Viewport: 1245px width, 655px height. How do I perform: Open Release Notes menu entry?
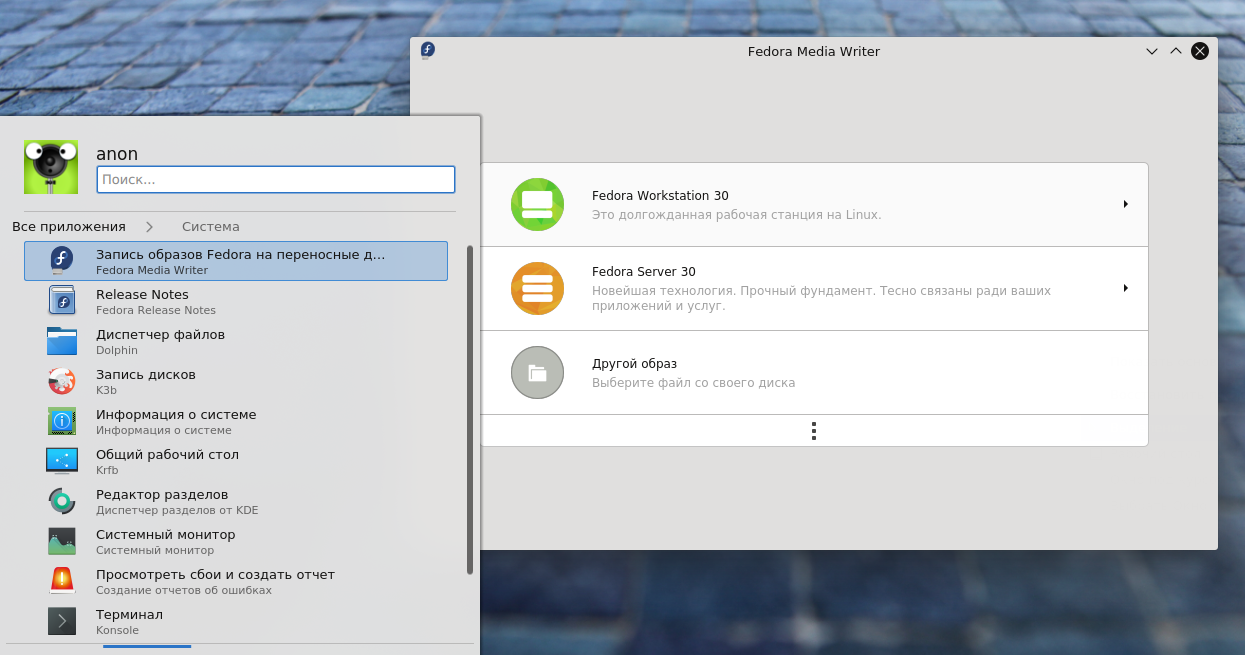(x=236, y=301)
